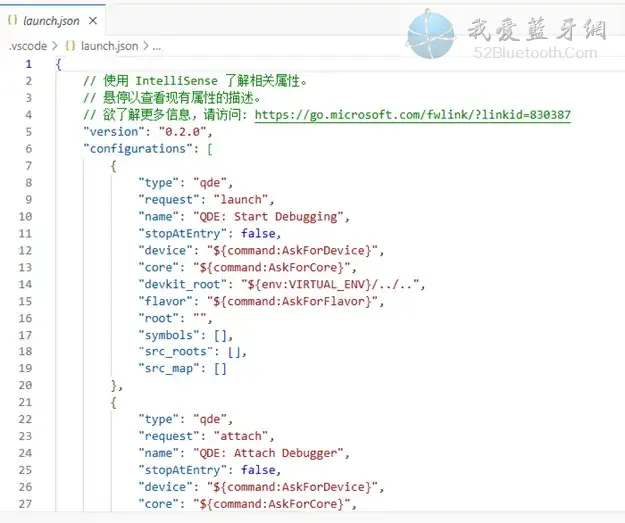
Task: Click line number 21 in gutter
Action: click(25, 402)
